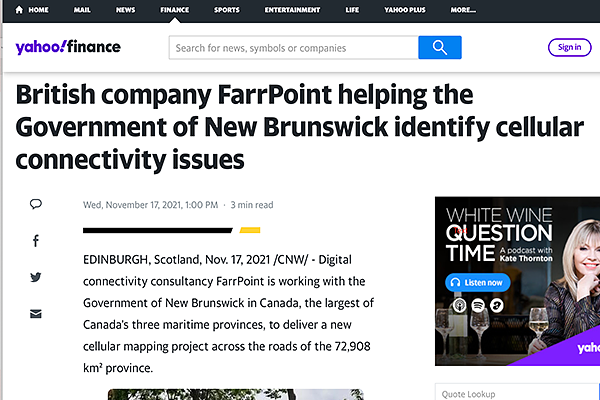Image resolution: width=600 pixels, height=400 pixels.
Task: Click the EDINBURGH, Scotland dateline paragraph
Action: pyautogui.click(x=228, y=313)
